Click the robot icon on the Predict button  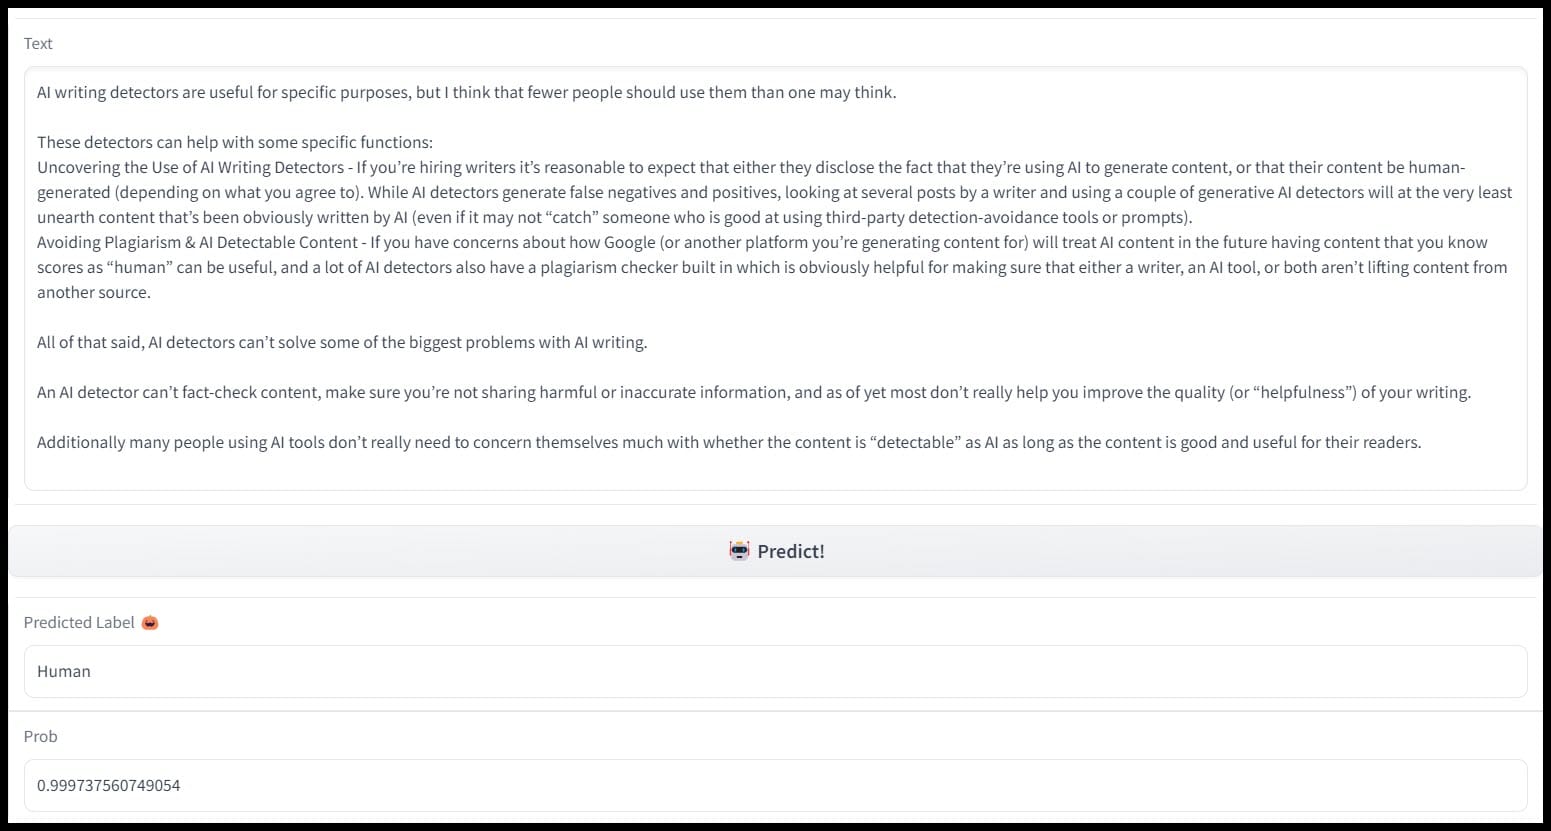[739, 551]
